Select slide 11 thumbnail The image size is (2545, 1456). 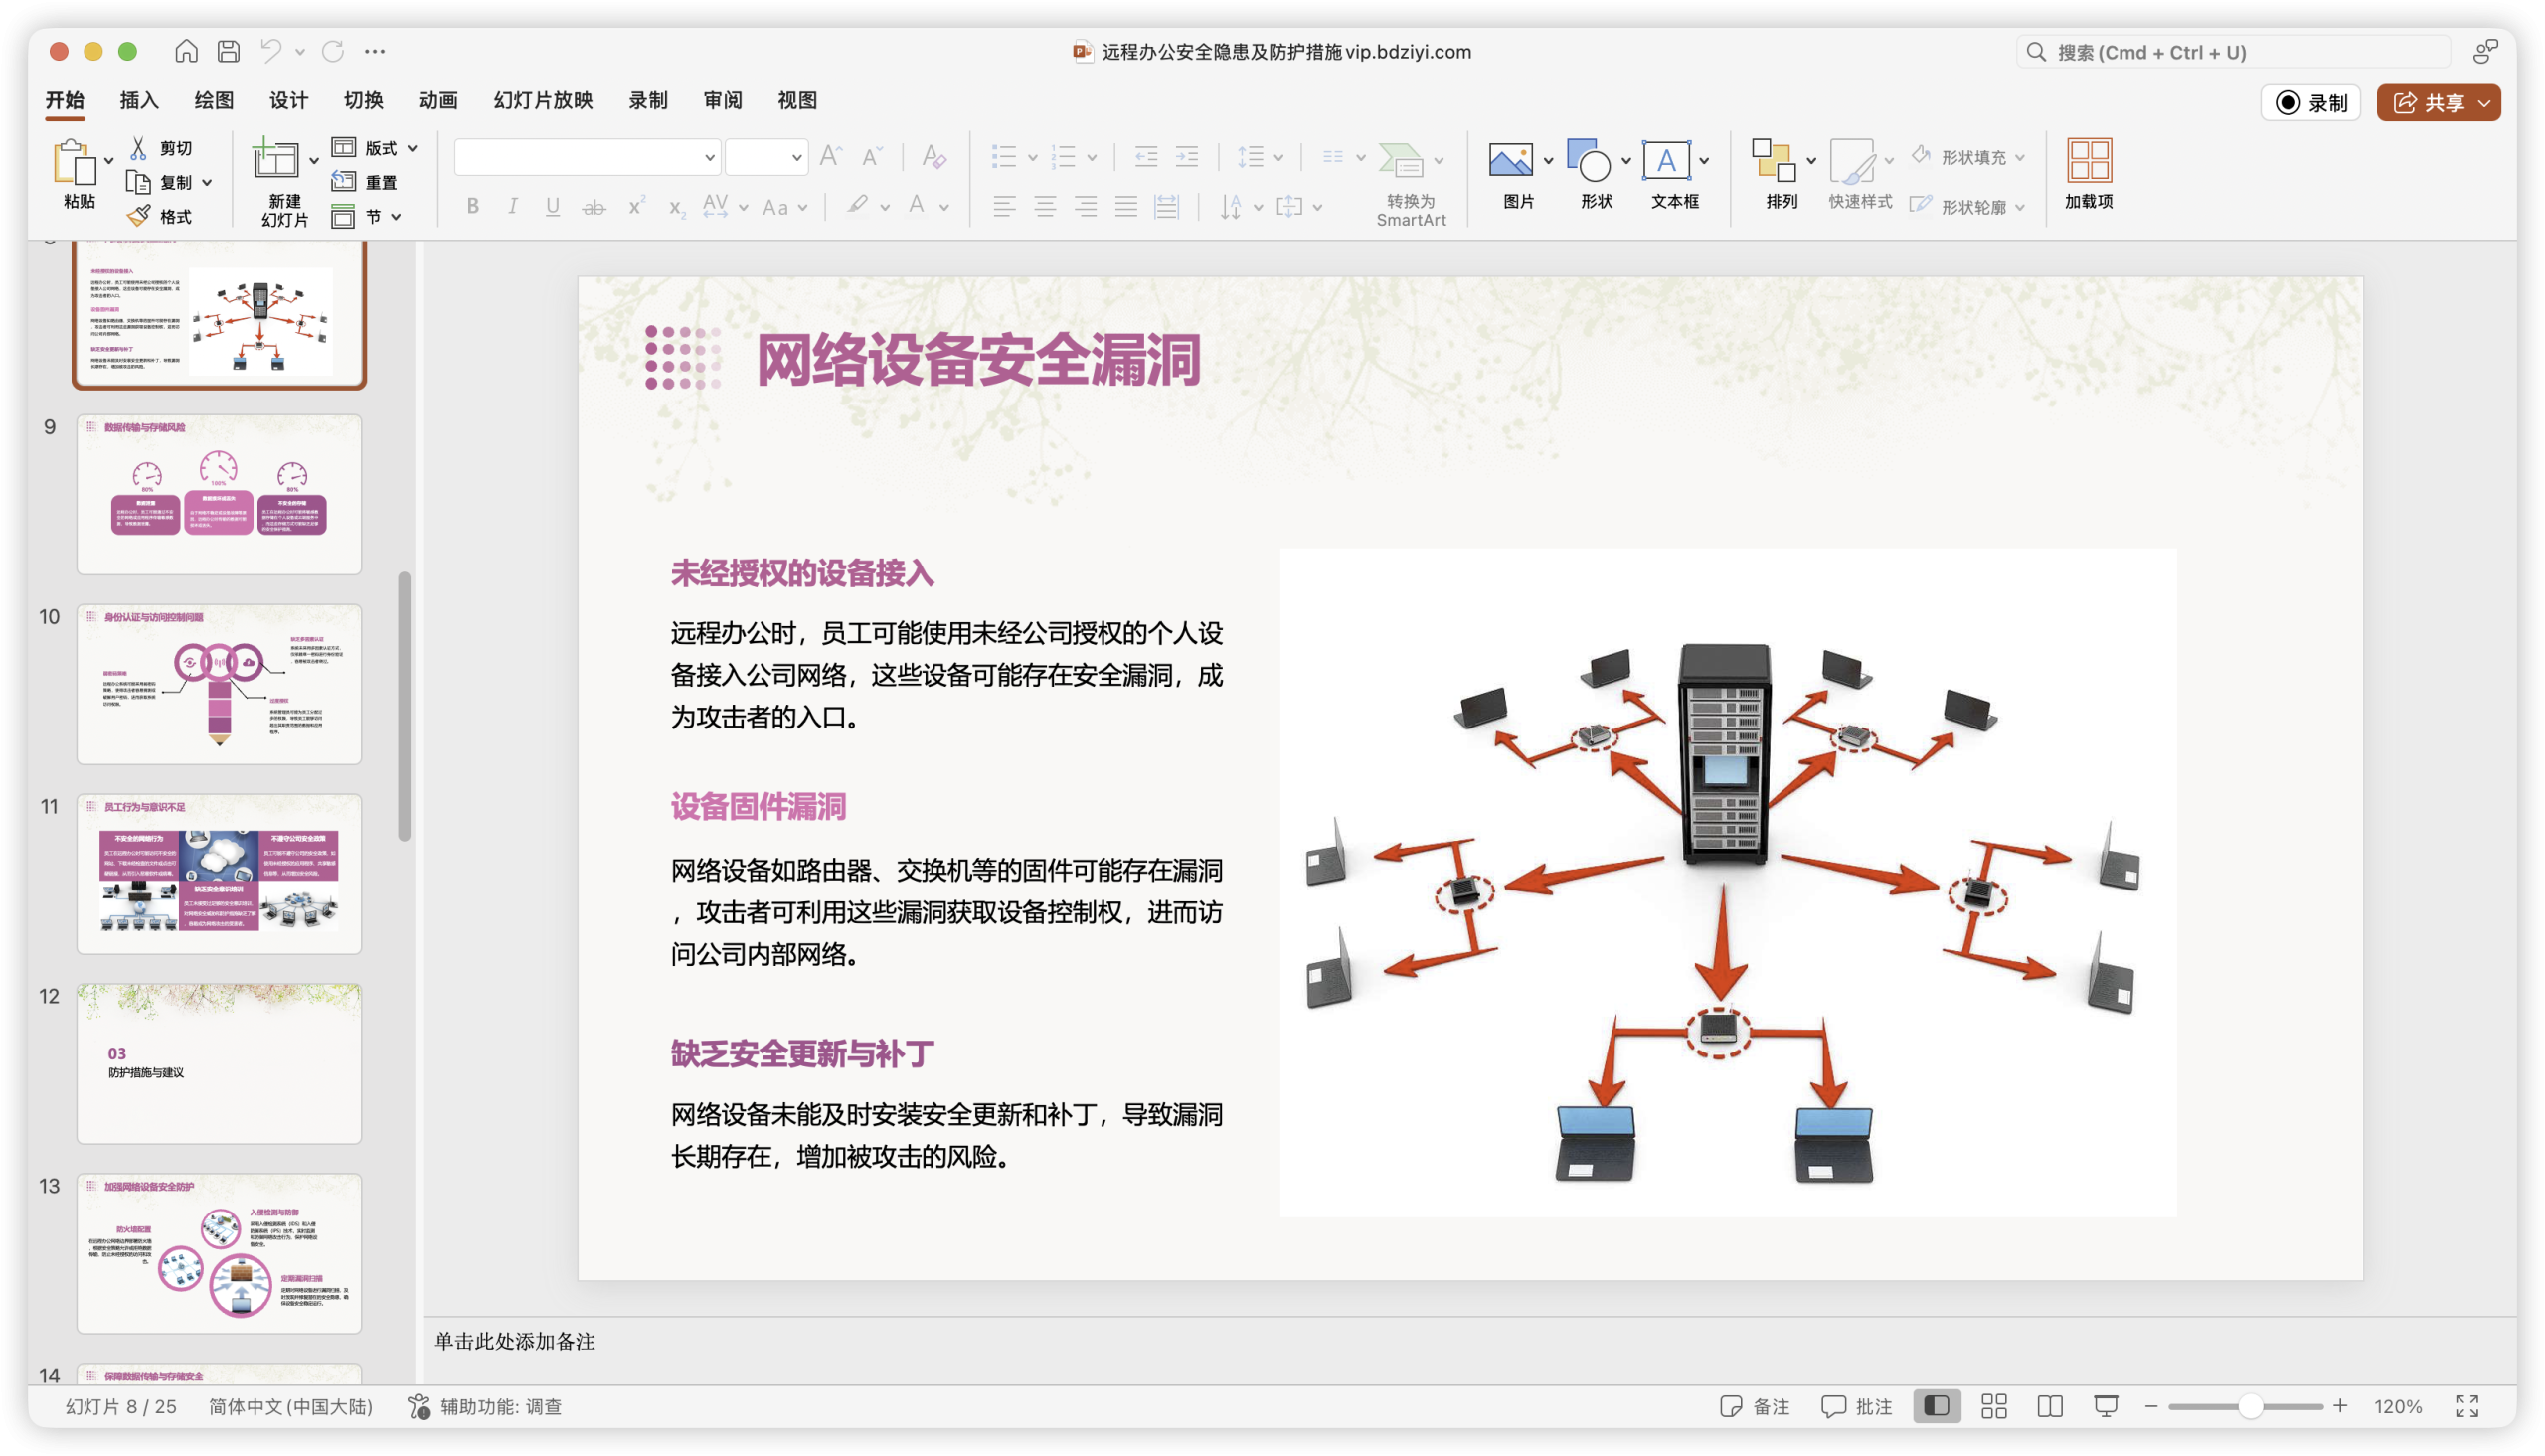tap(219, 873)
